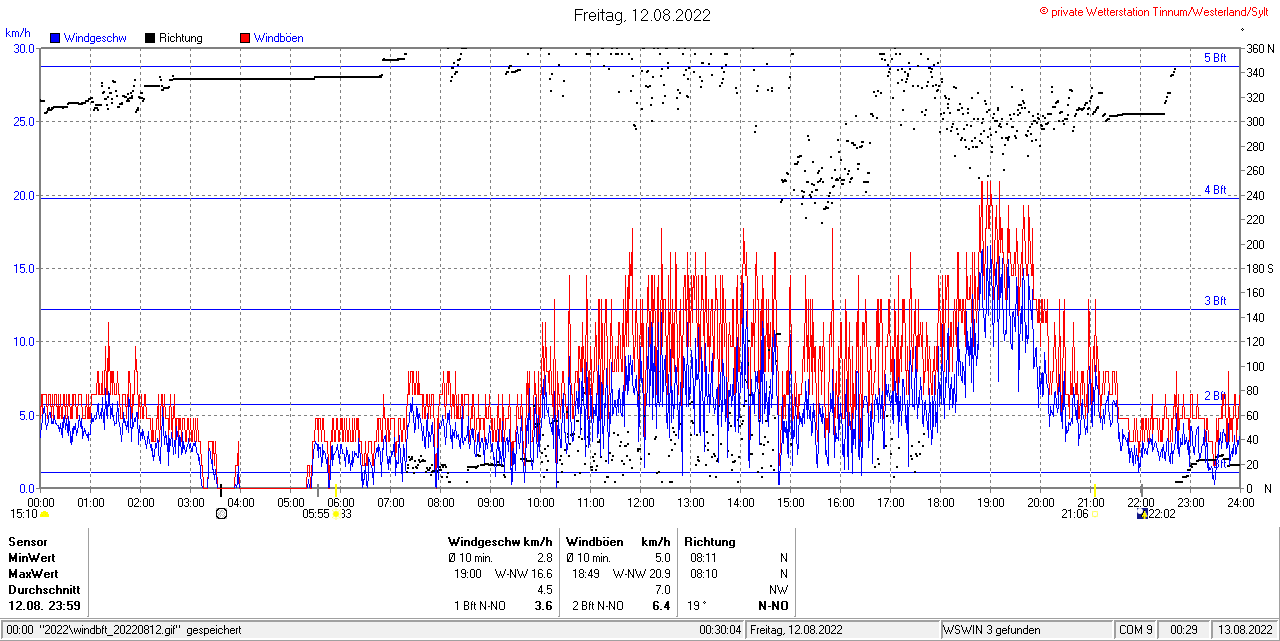Click the red Windböen legend swatch
The height and width of the screenshot is (641, 1280).
245,38
